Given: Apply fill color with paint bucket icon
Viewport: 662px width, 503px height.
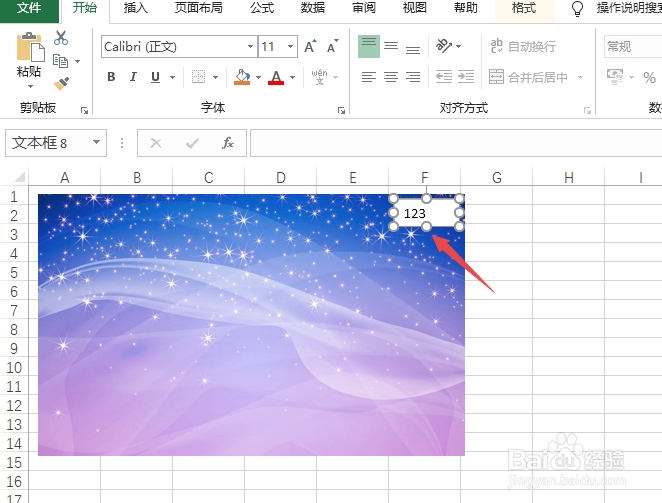Looking at the screenshot, I should [242, 77].
